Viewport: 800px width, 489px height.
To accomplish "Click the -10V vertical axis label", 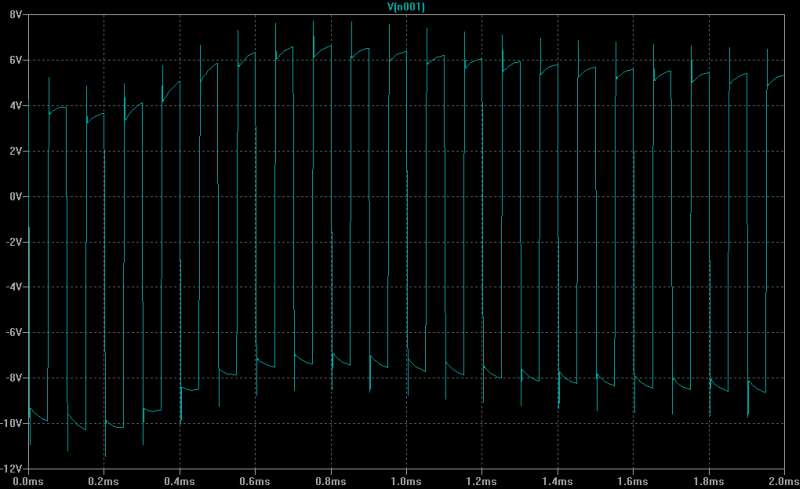I will (x=13, y=423).
